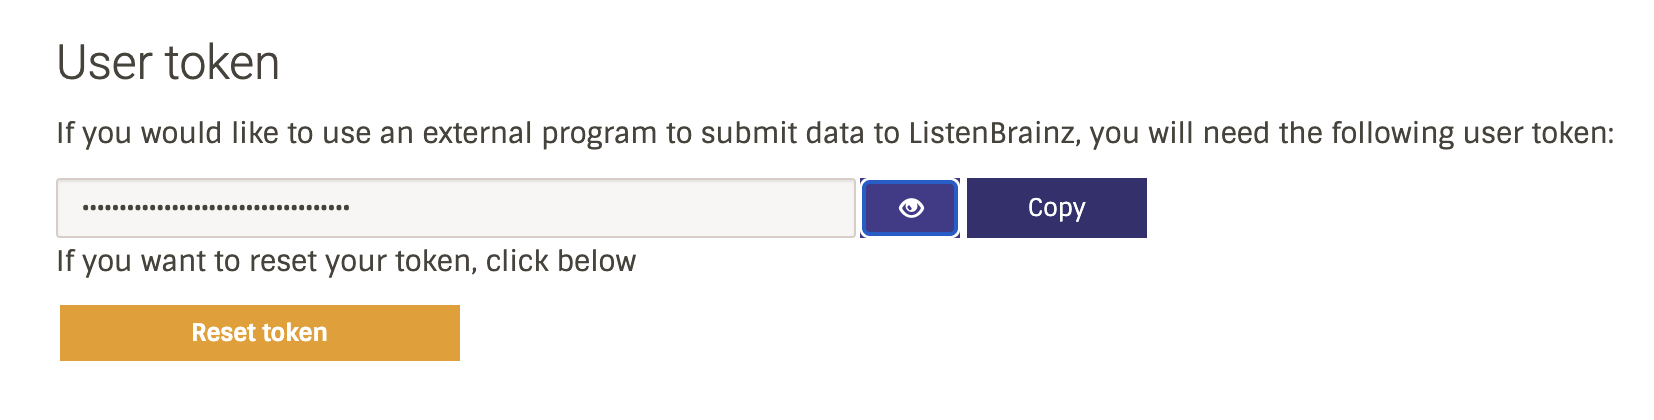Click the word ListenBrainz in the description
This screenshot has width=1654, height=420.
click(990, 133)
